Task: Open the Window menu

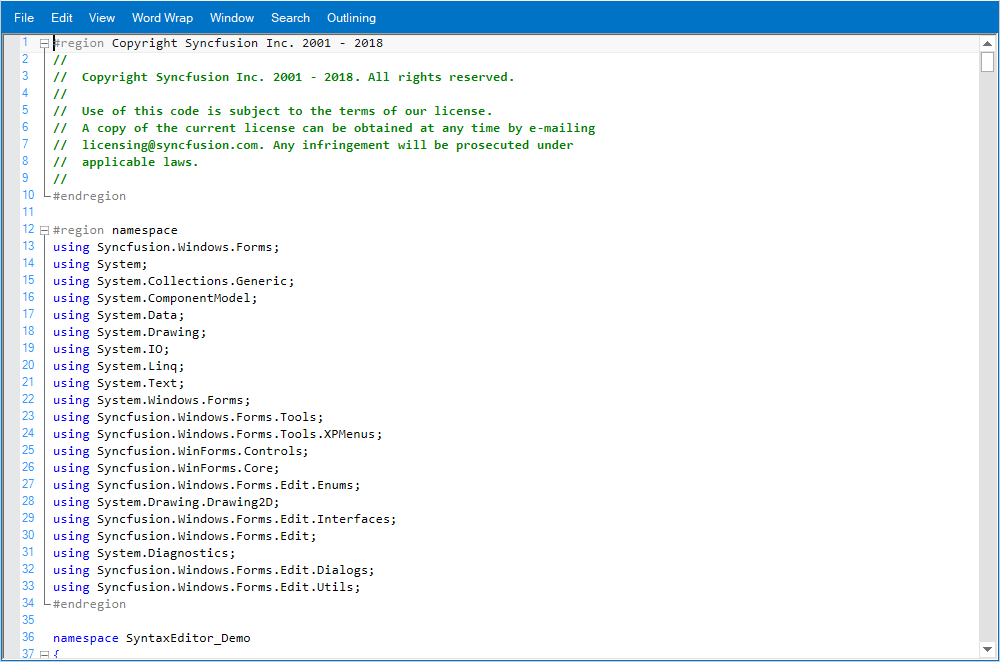Action: click(x=232, y=18)
